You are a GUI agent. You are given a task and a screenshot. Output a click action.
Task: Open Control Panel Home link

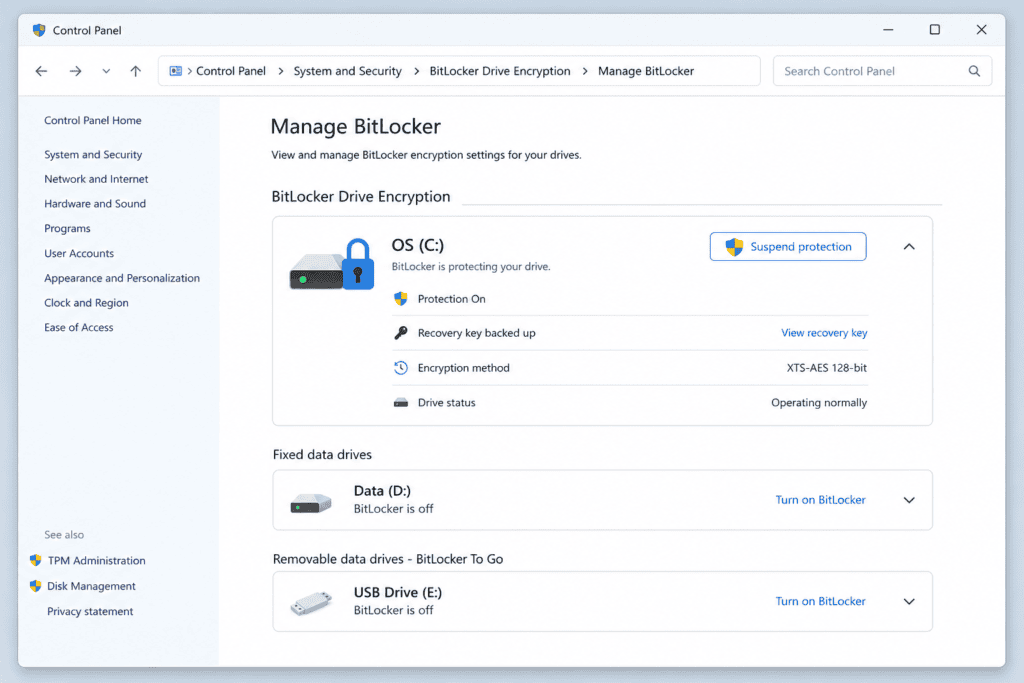pos(93,120)
